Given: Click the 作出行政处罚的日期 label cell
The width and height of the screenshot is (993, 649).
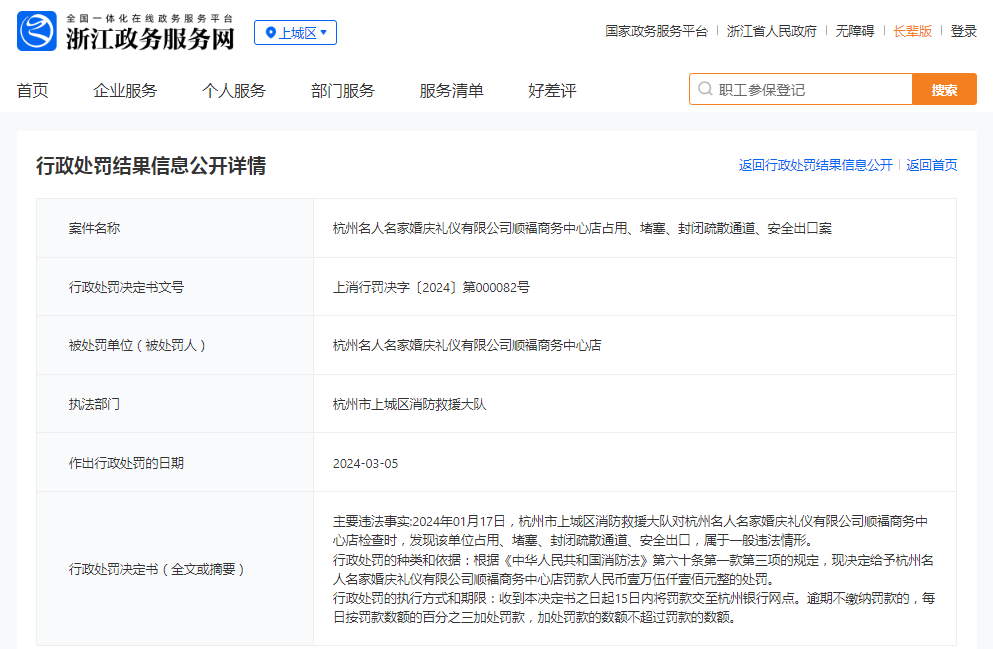Looking at the screenshot, I should point(175,463).
